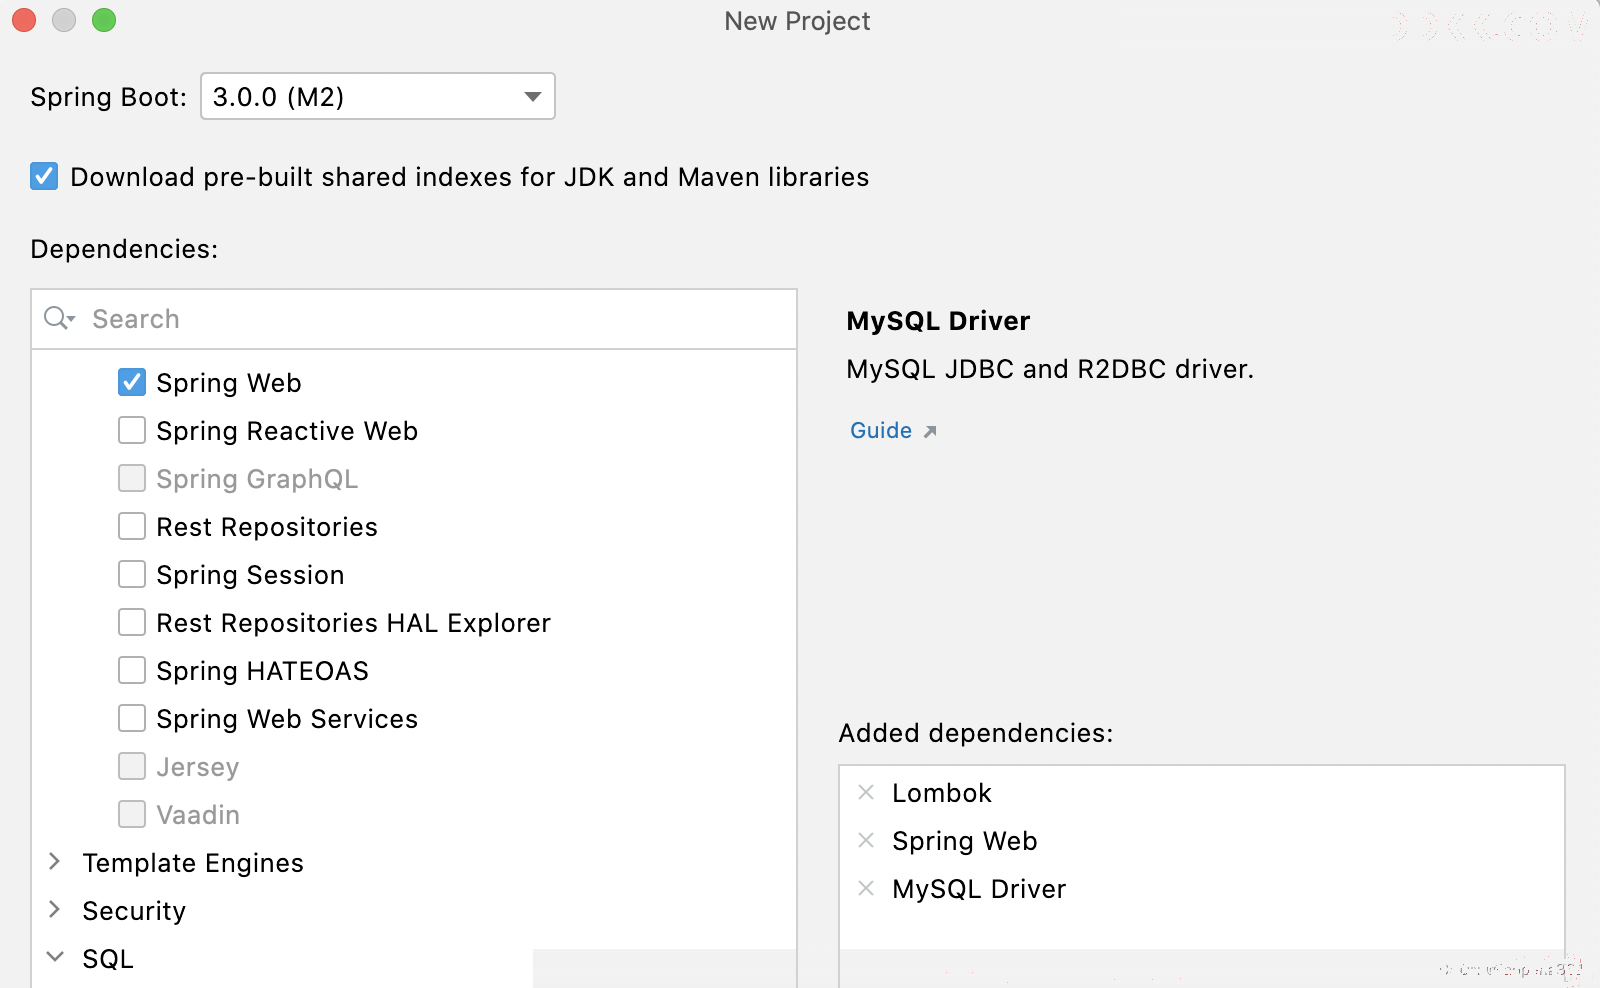This screenshot has height=988, width=1600.
Task: Click the SQL tree label
Action: (108, 959)
